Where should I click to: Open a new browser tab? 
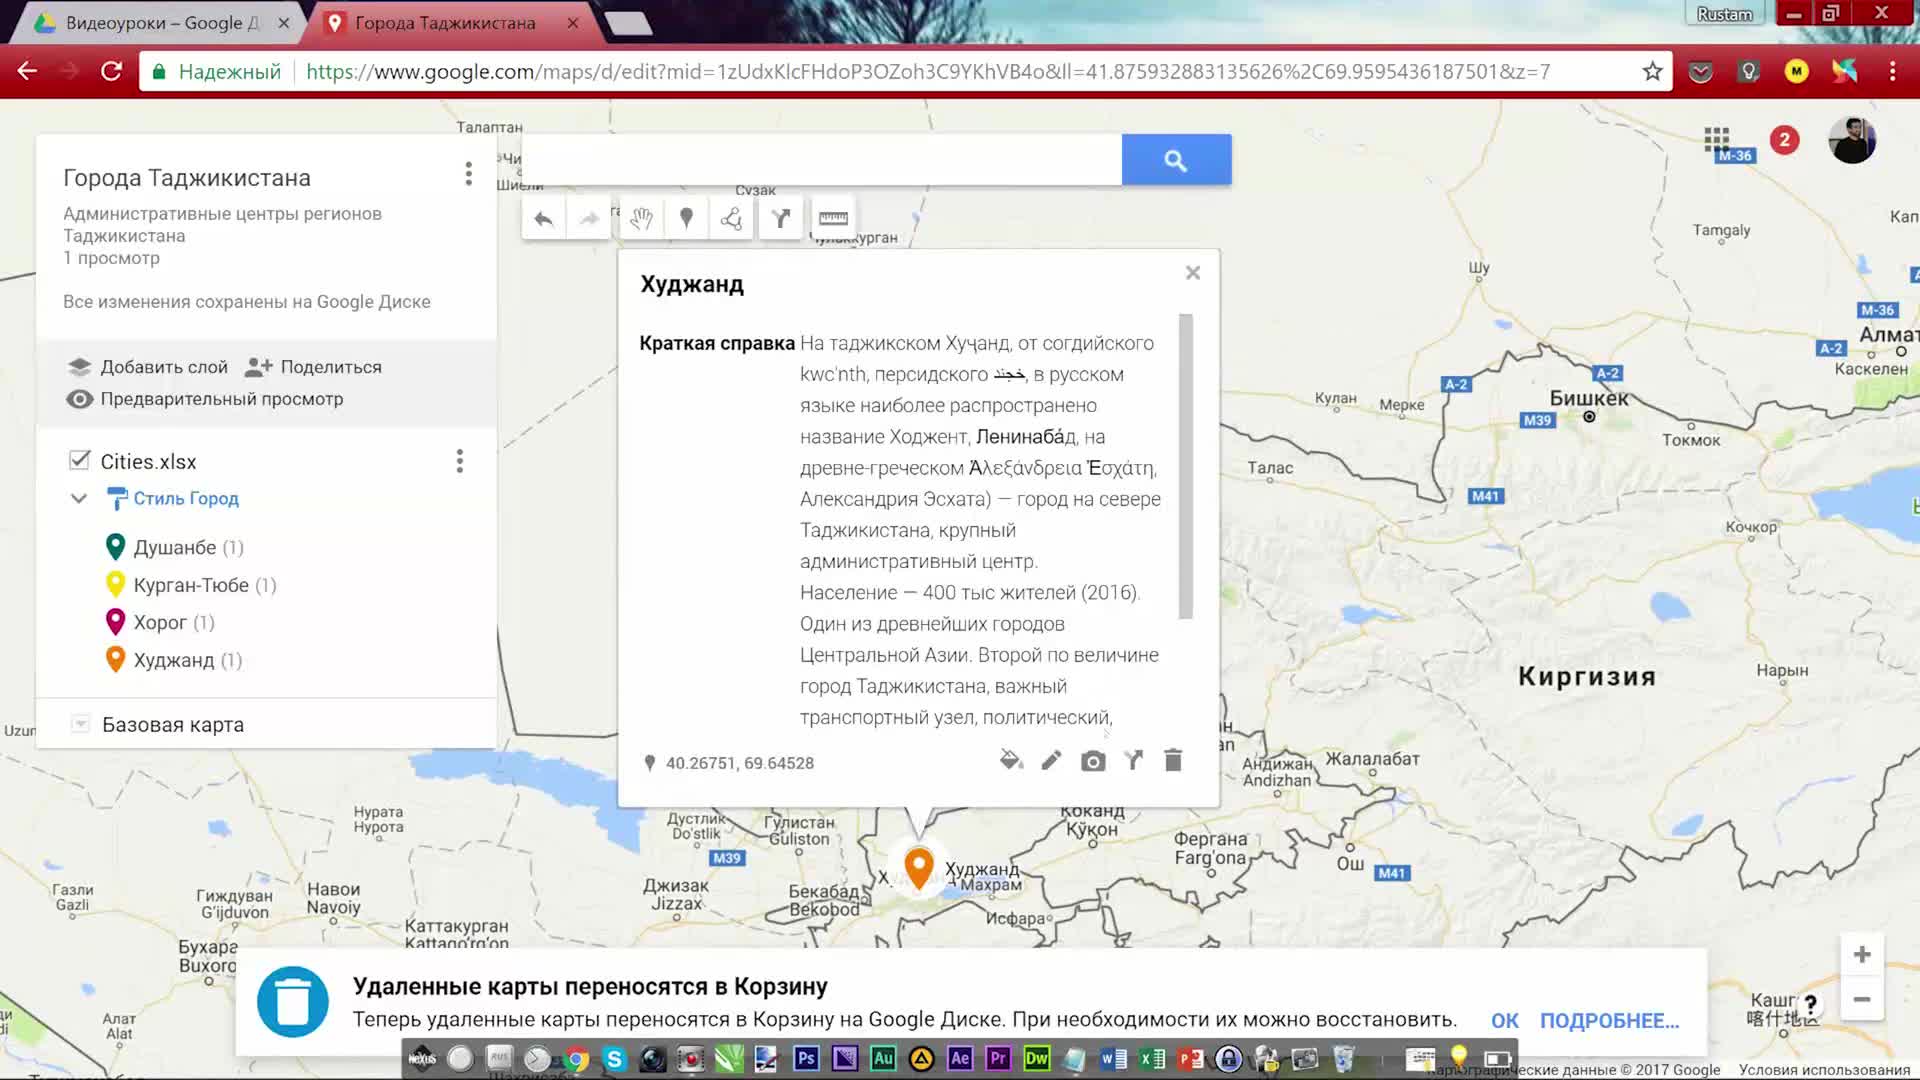click(x=629, y=22)
